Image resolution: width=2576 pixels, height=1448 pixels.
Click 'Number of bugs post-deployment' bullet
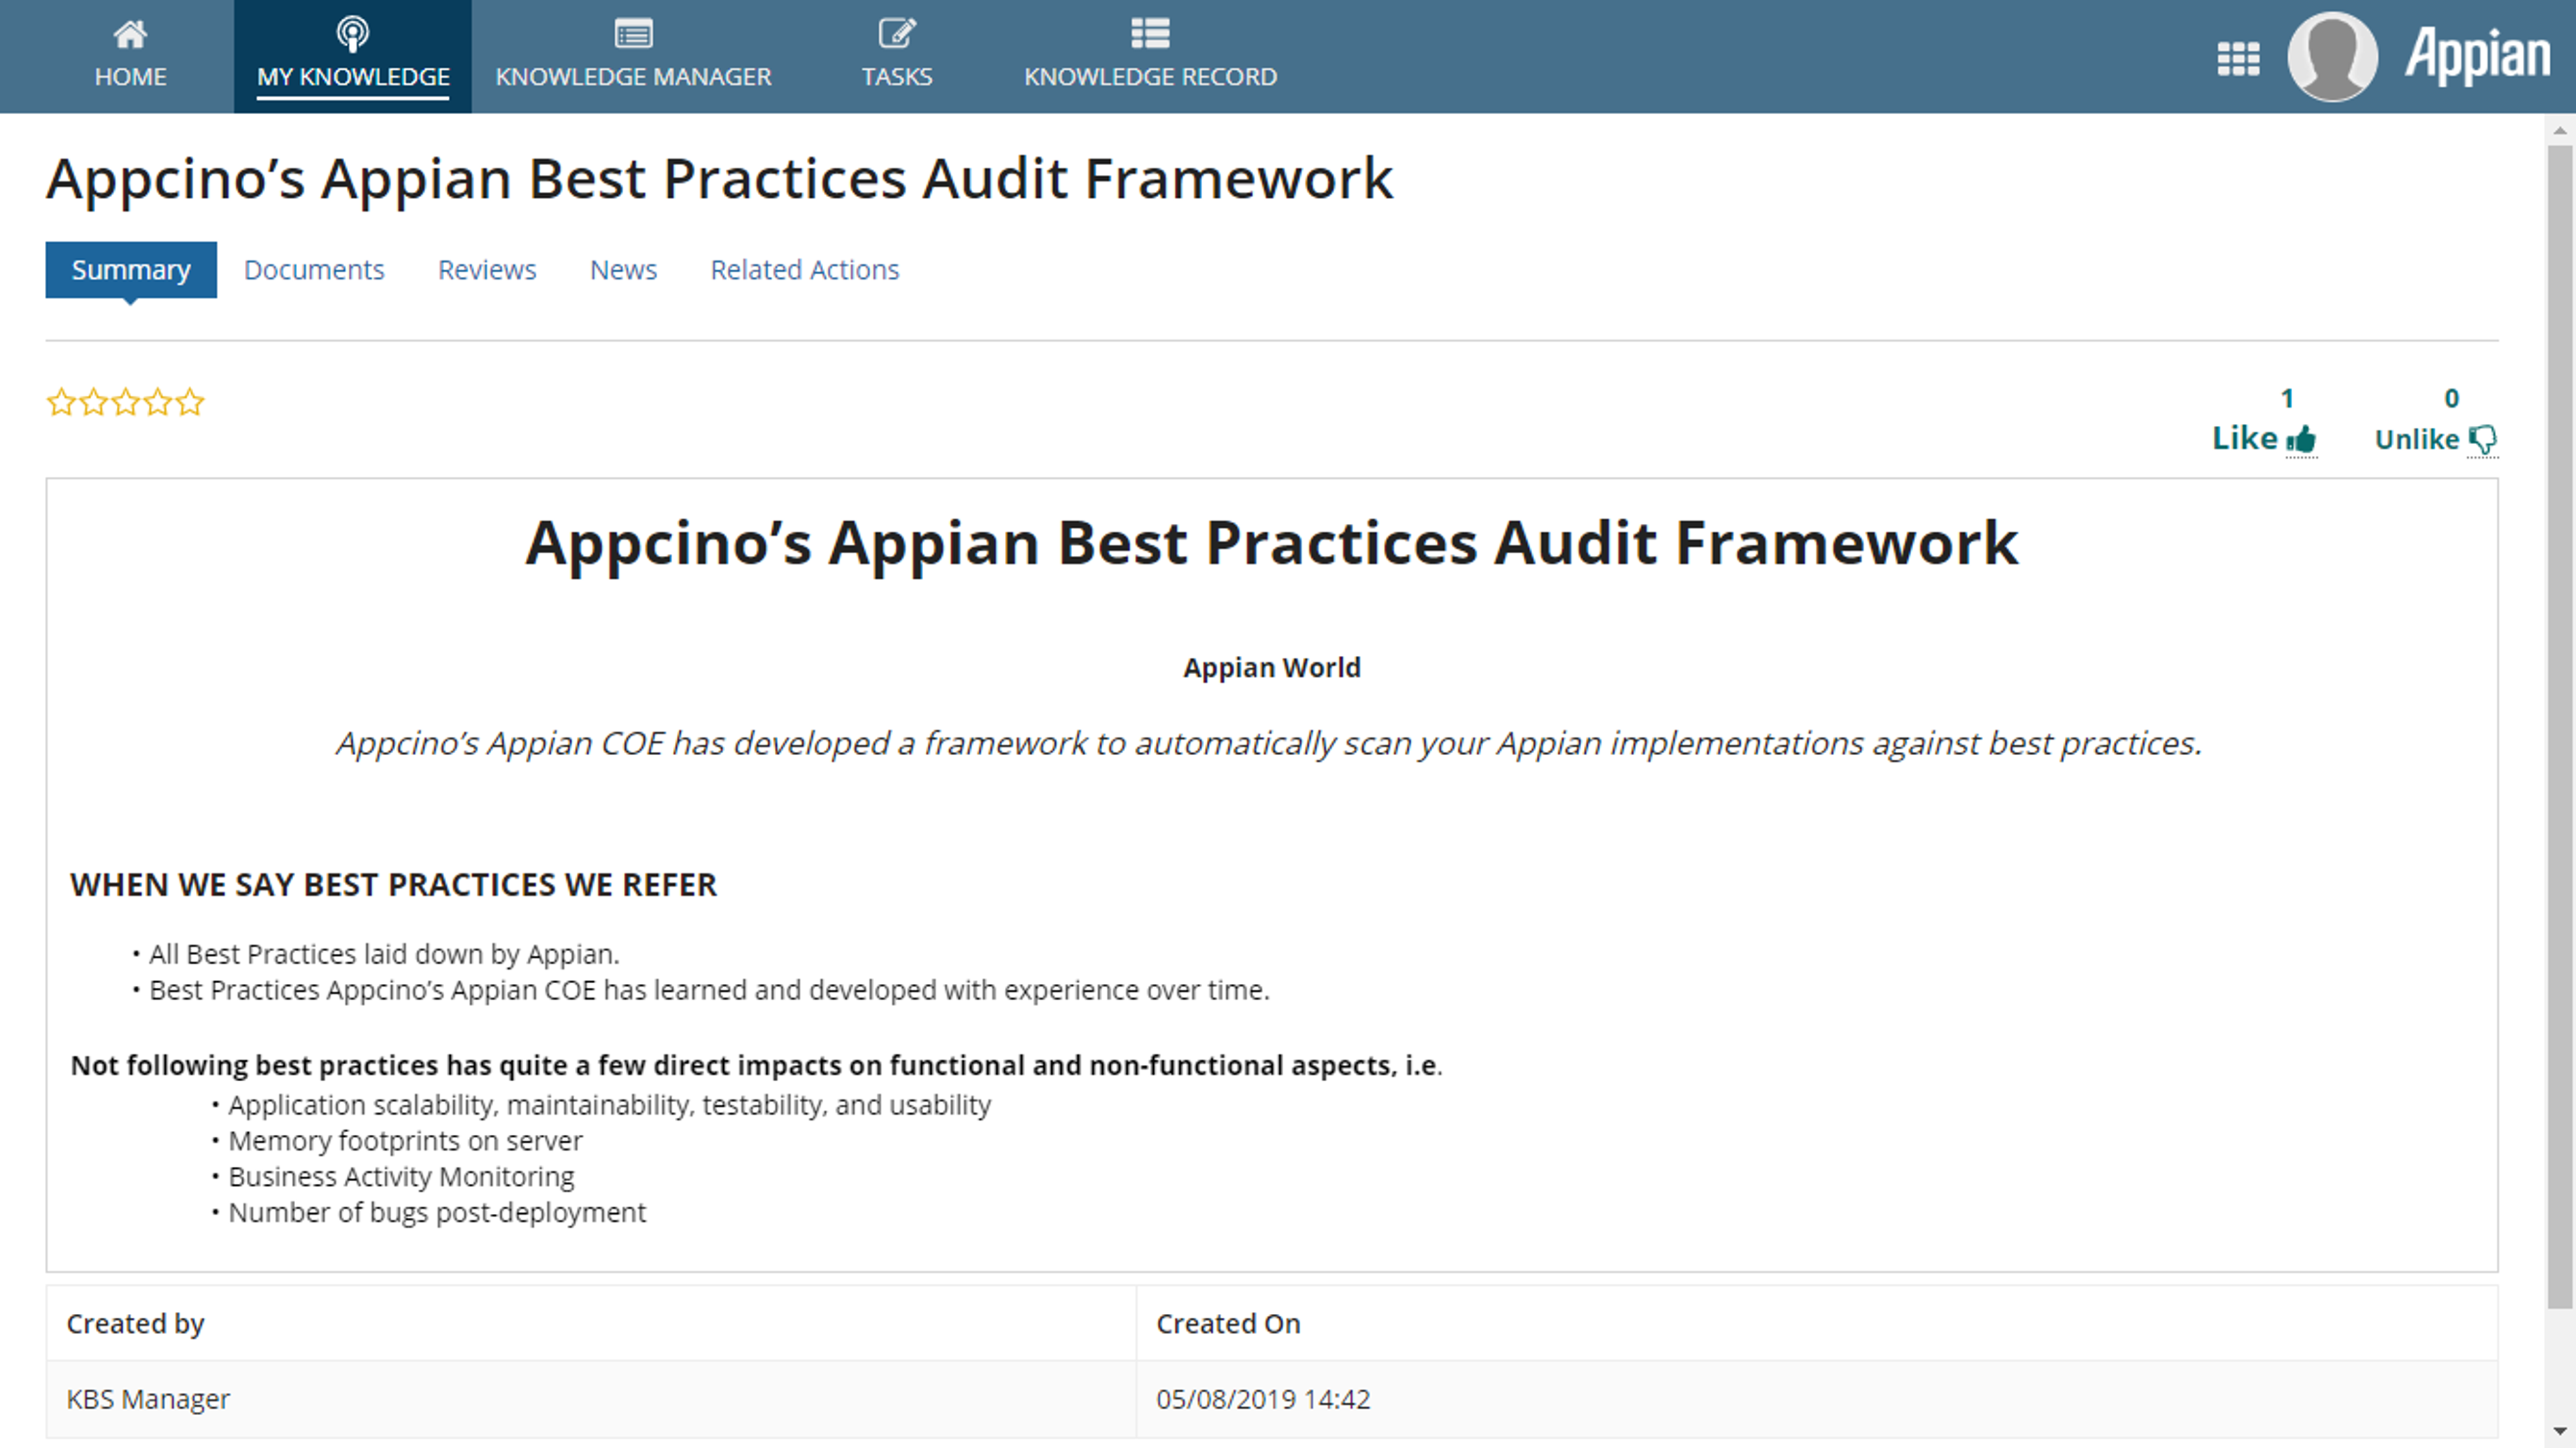coord(437,1213)
